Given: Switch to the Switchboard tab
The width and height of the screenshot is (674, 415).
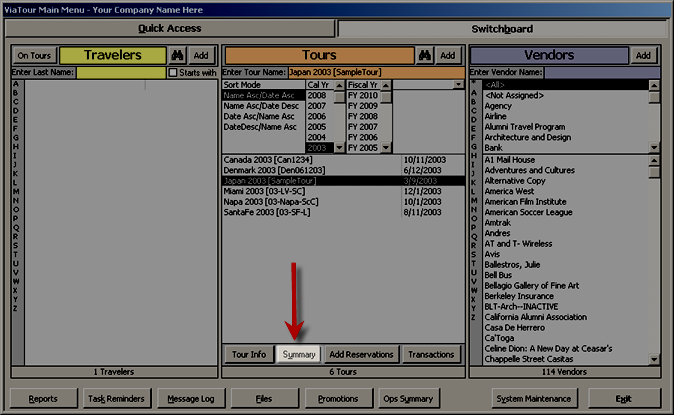Looking at the screenshot, I should tap(502, 29).
